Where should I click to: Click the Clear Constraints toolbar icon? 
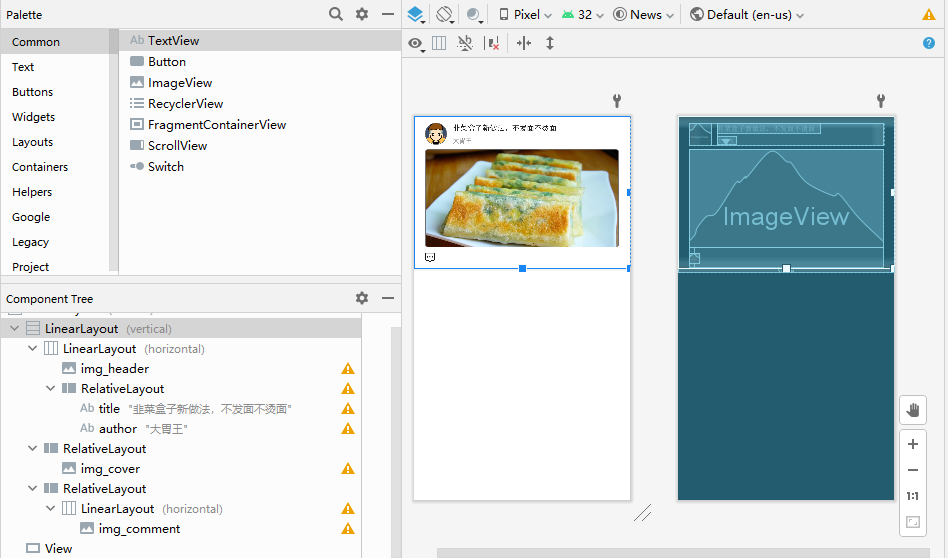[x=492, y=43]
